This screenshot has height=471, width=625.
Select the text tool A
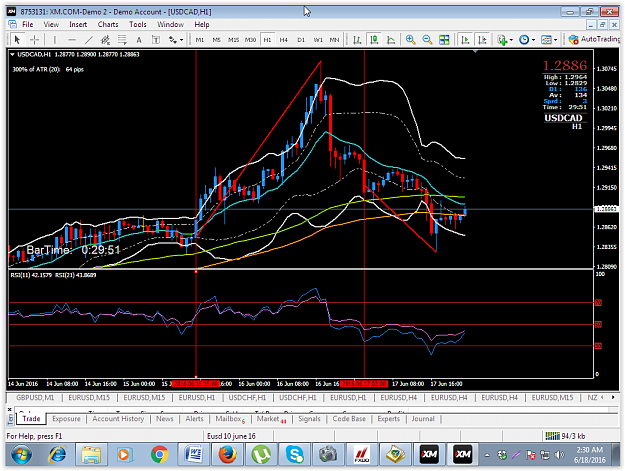click(x=139, y=39)
